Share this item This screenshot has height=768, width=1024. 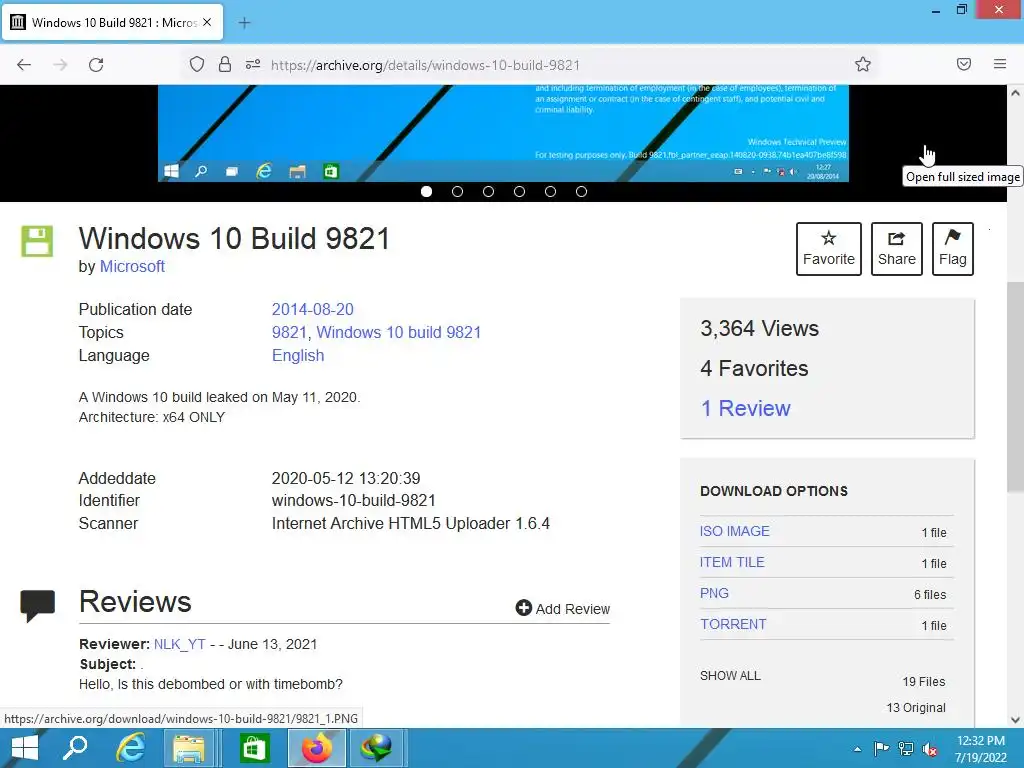click(x=897, y=249)
